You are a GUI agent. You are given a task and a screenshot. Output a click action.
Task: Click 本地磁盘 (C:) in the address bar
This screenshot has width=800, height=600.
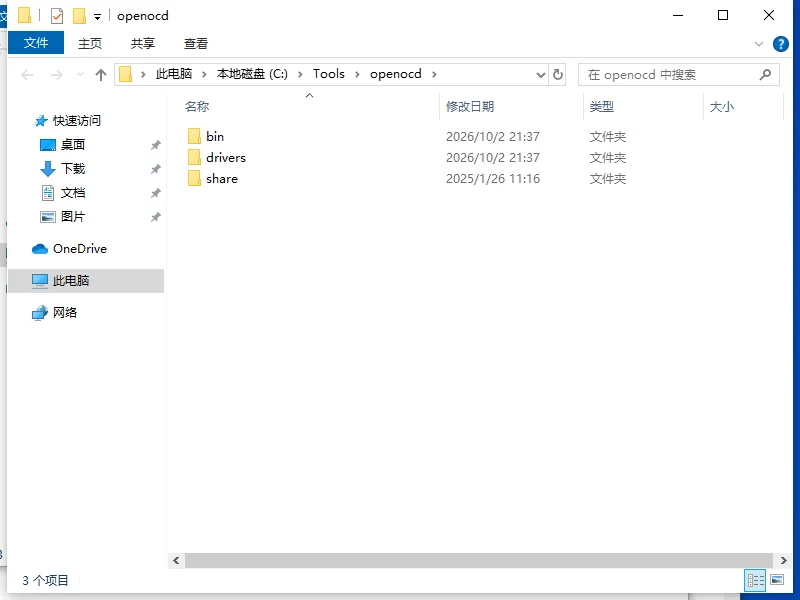pyautogui.click(x=252, y=74)
